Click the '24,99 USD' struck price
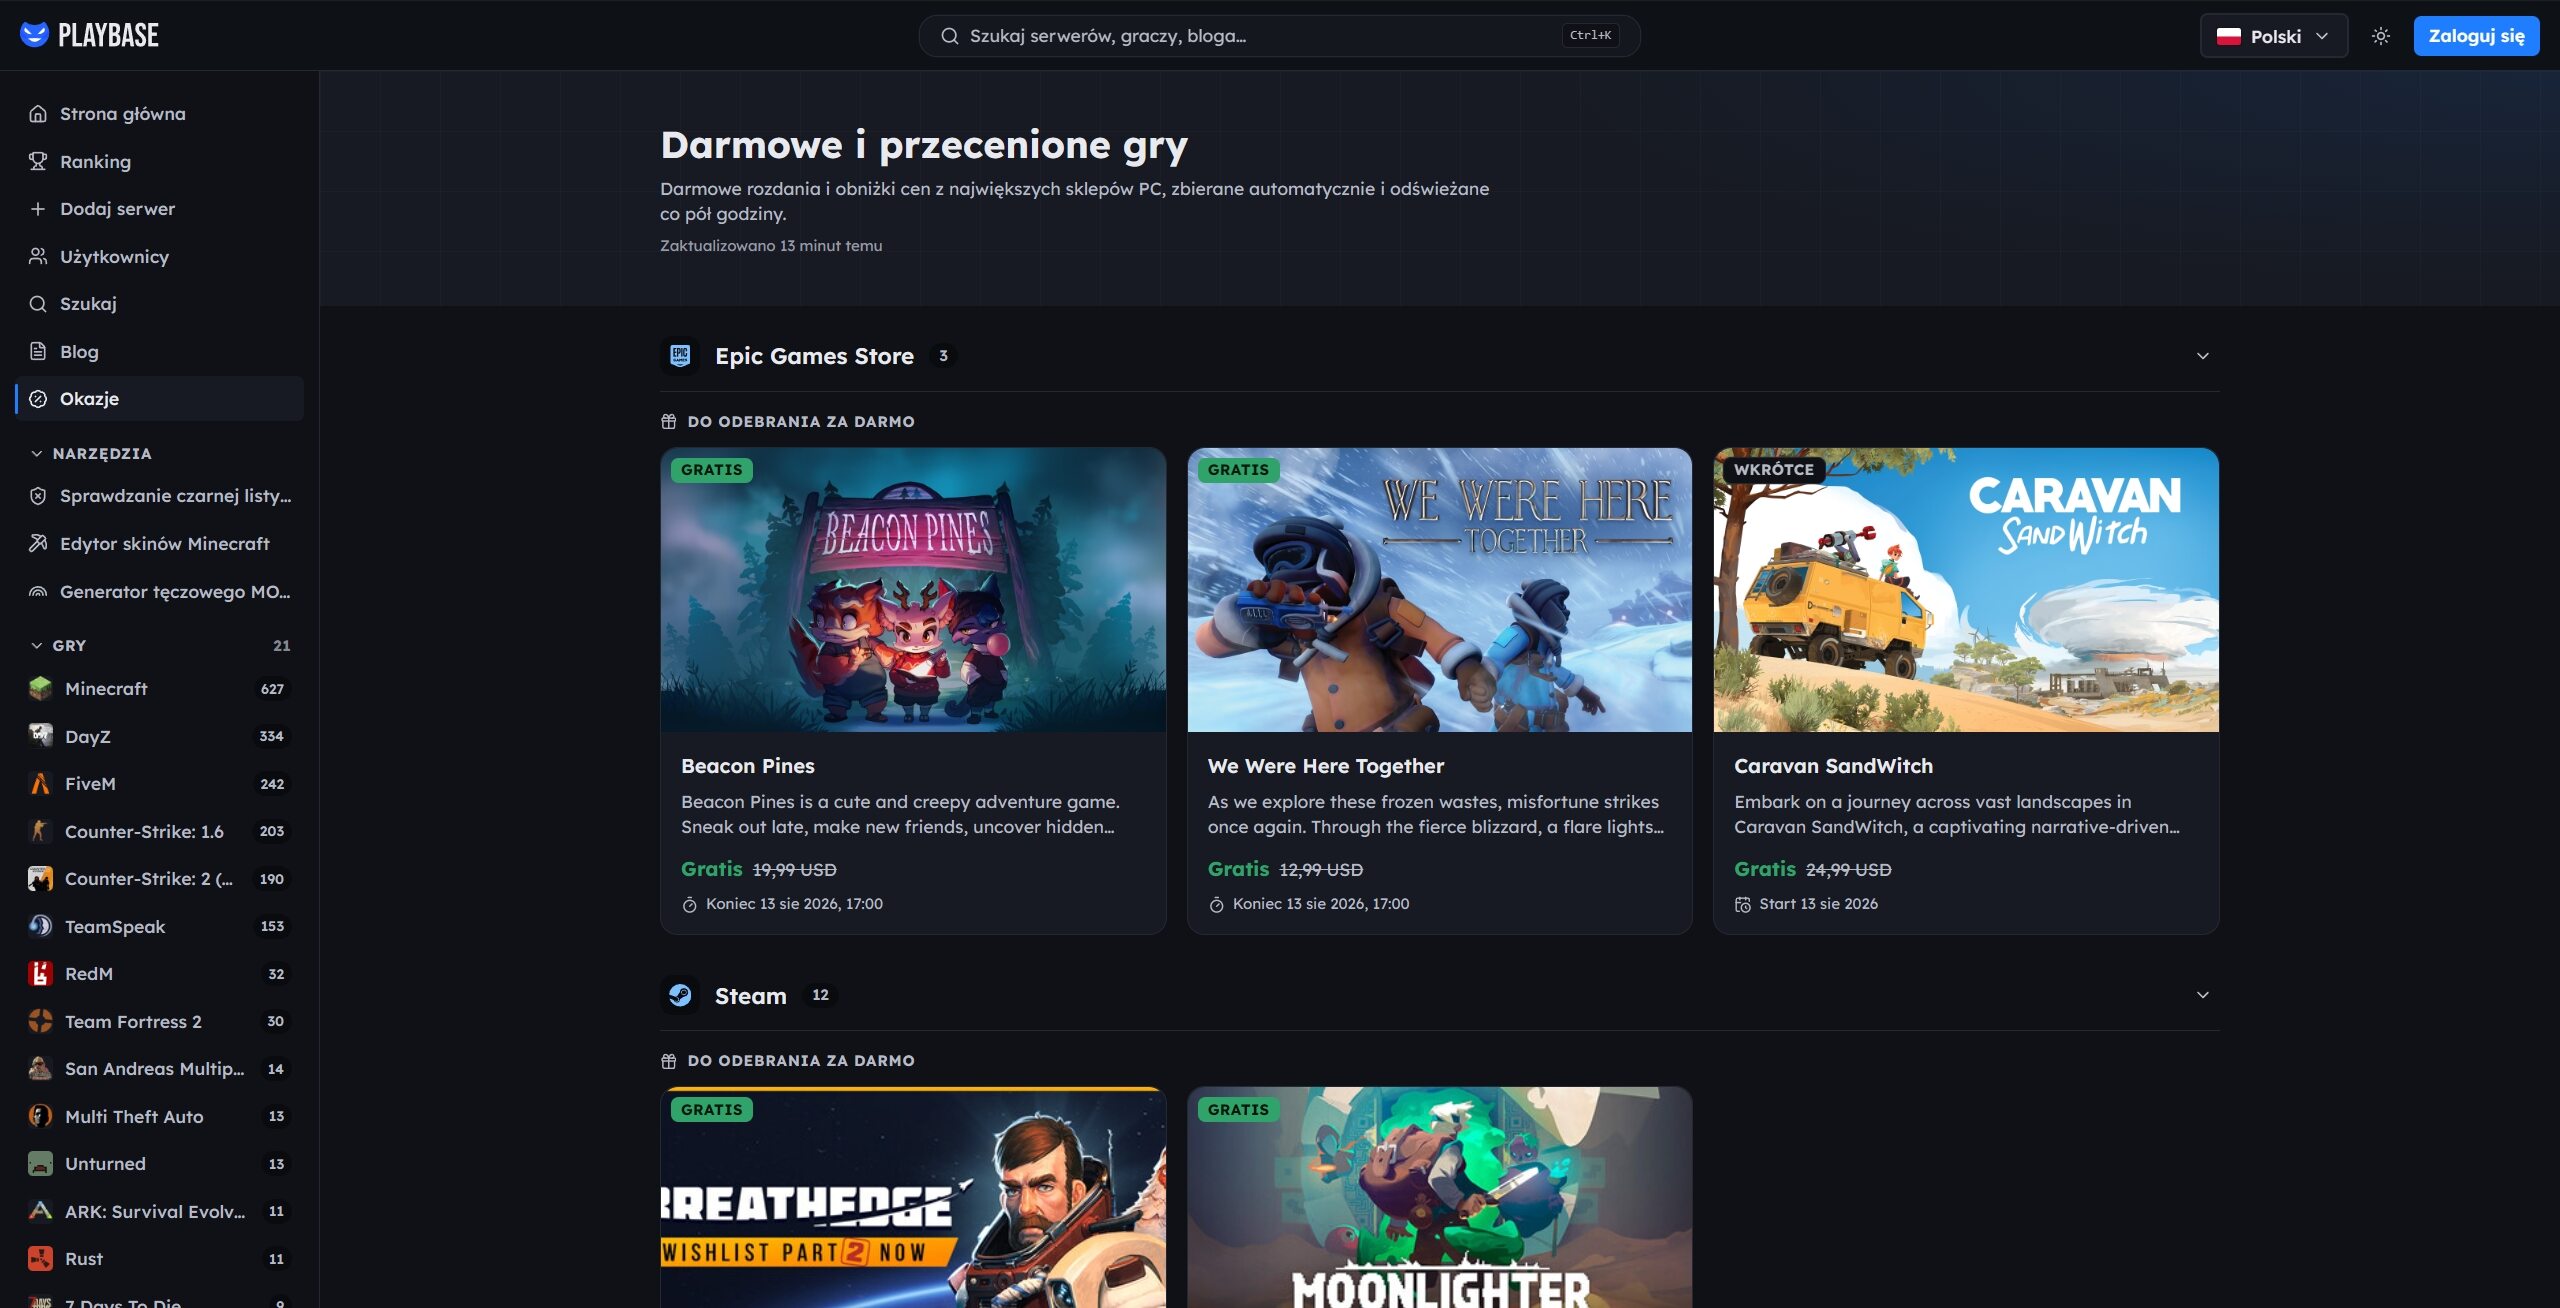2560x1308 pixels. point(1848,870)
